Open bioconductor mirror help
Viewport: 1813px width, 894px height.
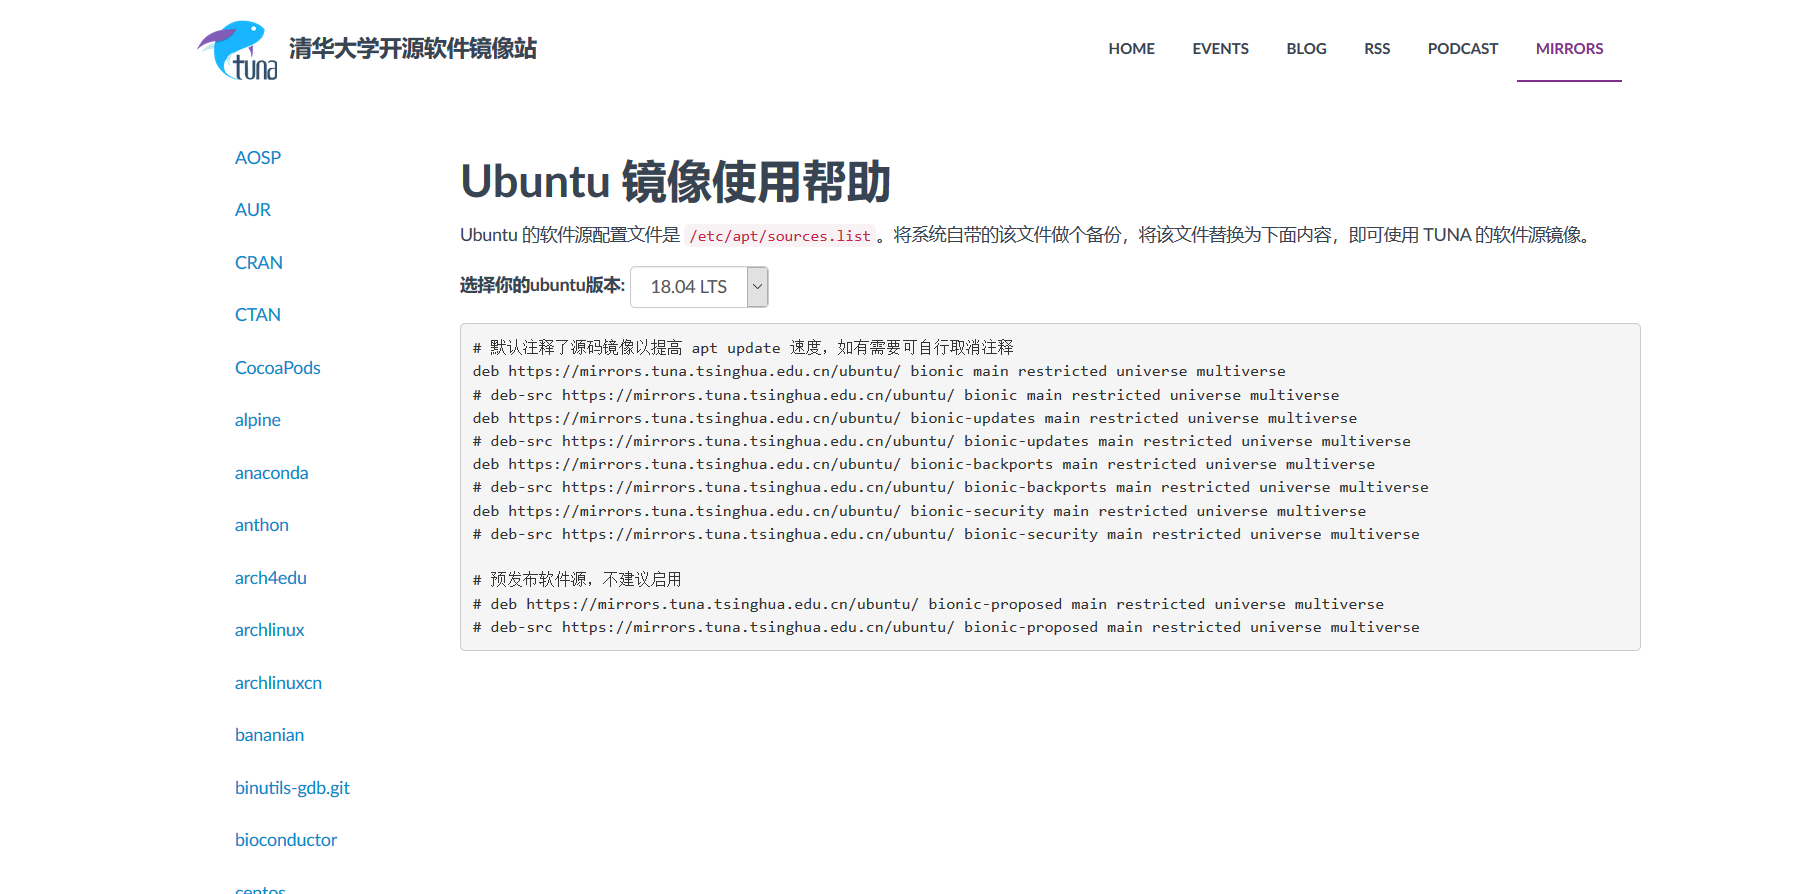[x=286, y=840]
